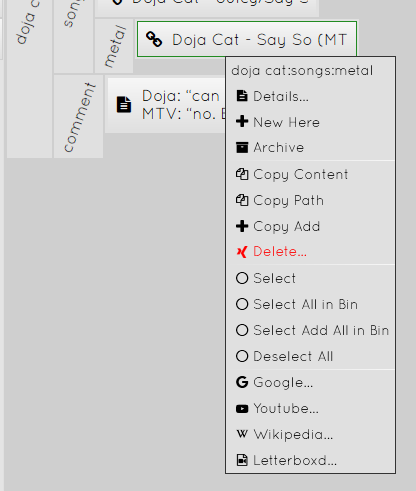This screenshot has height=491, width=416.
Task: Click the Archive box icon
Action: pyautogui.click(x=242, y=147)
